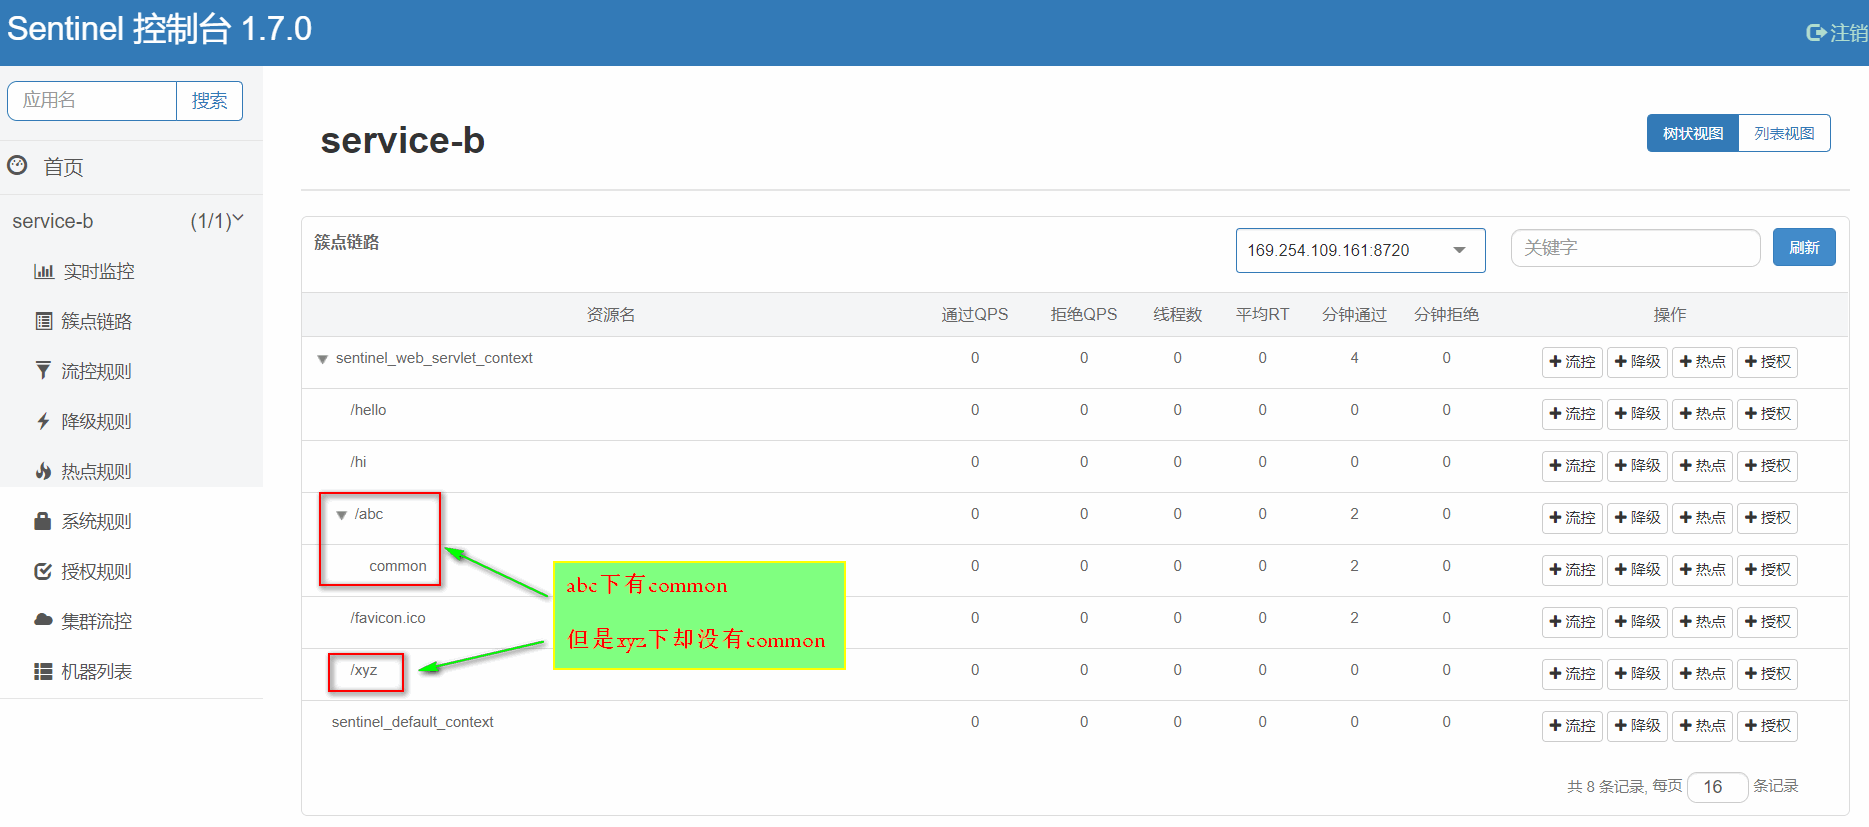Click the page size field showing 16
The width and height of the screenshot is (1869, 827).
click(1717, 787)
